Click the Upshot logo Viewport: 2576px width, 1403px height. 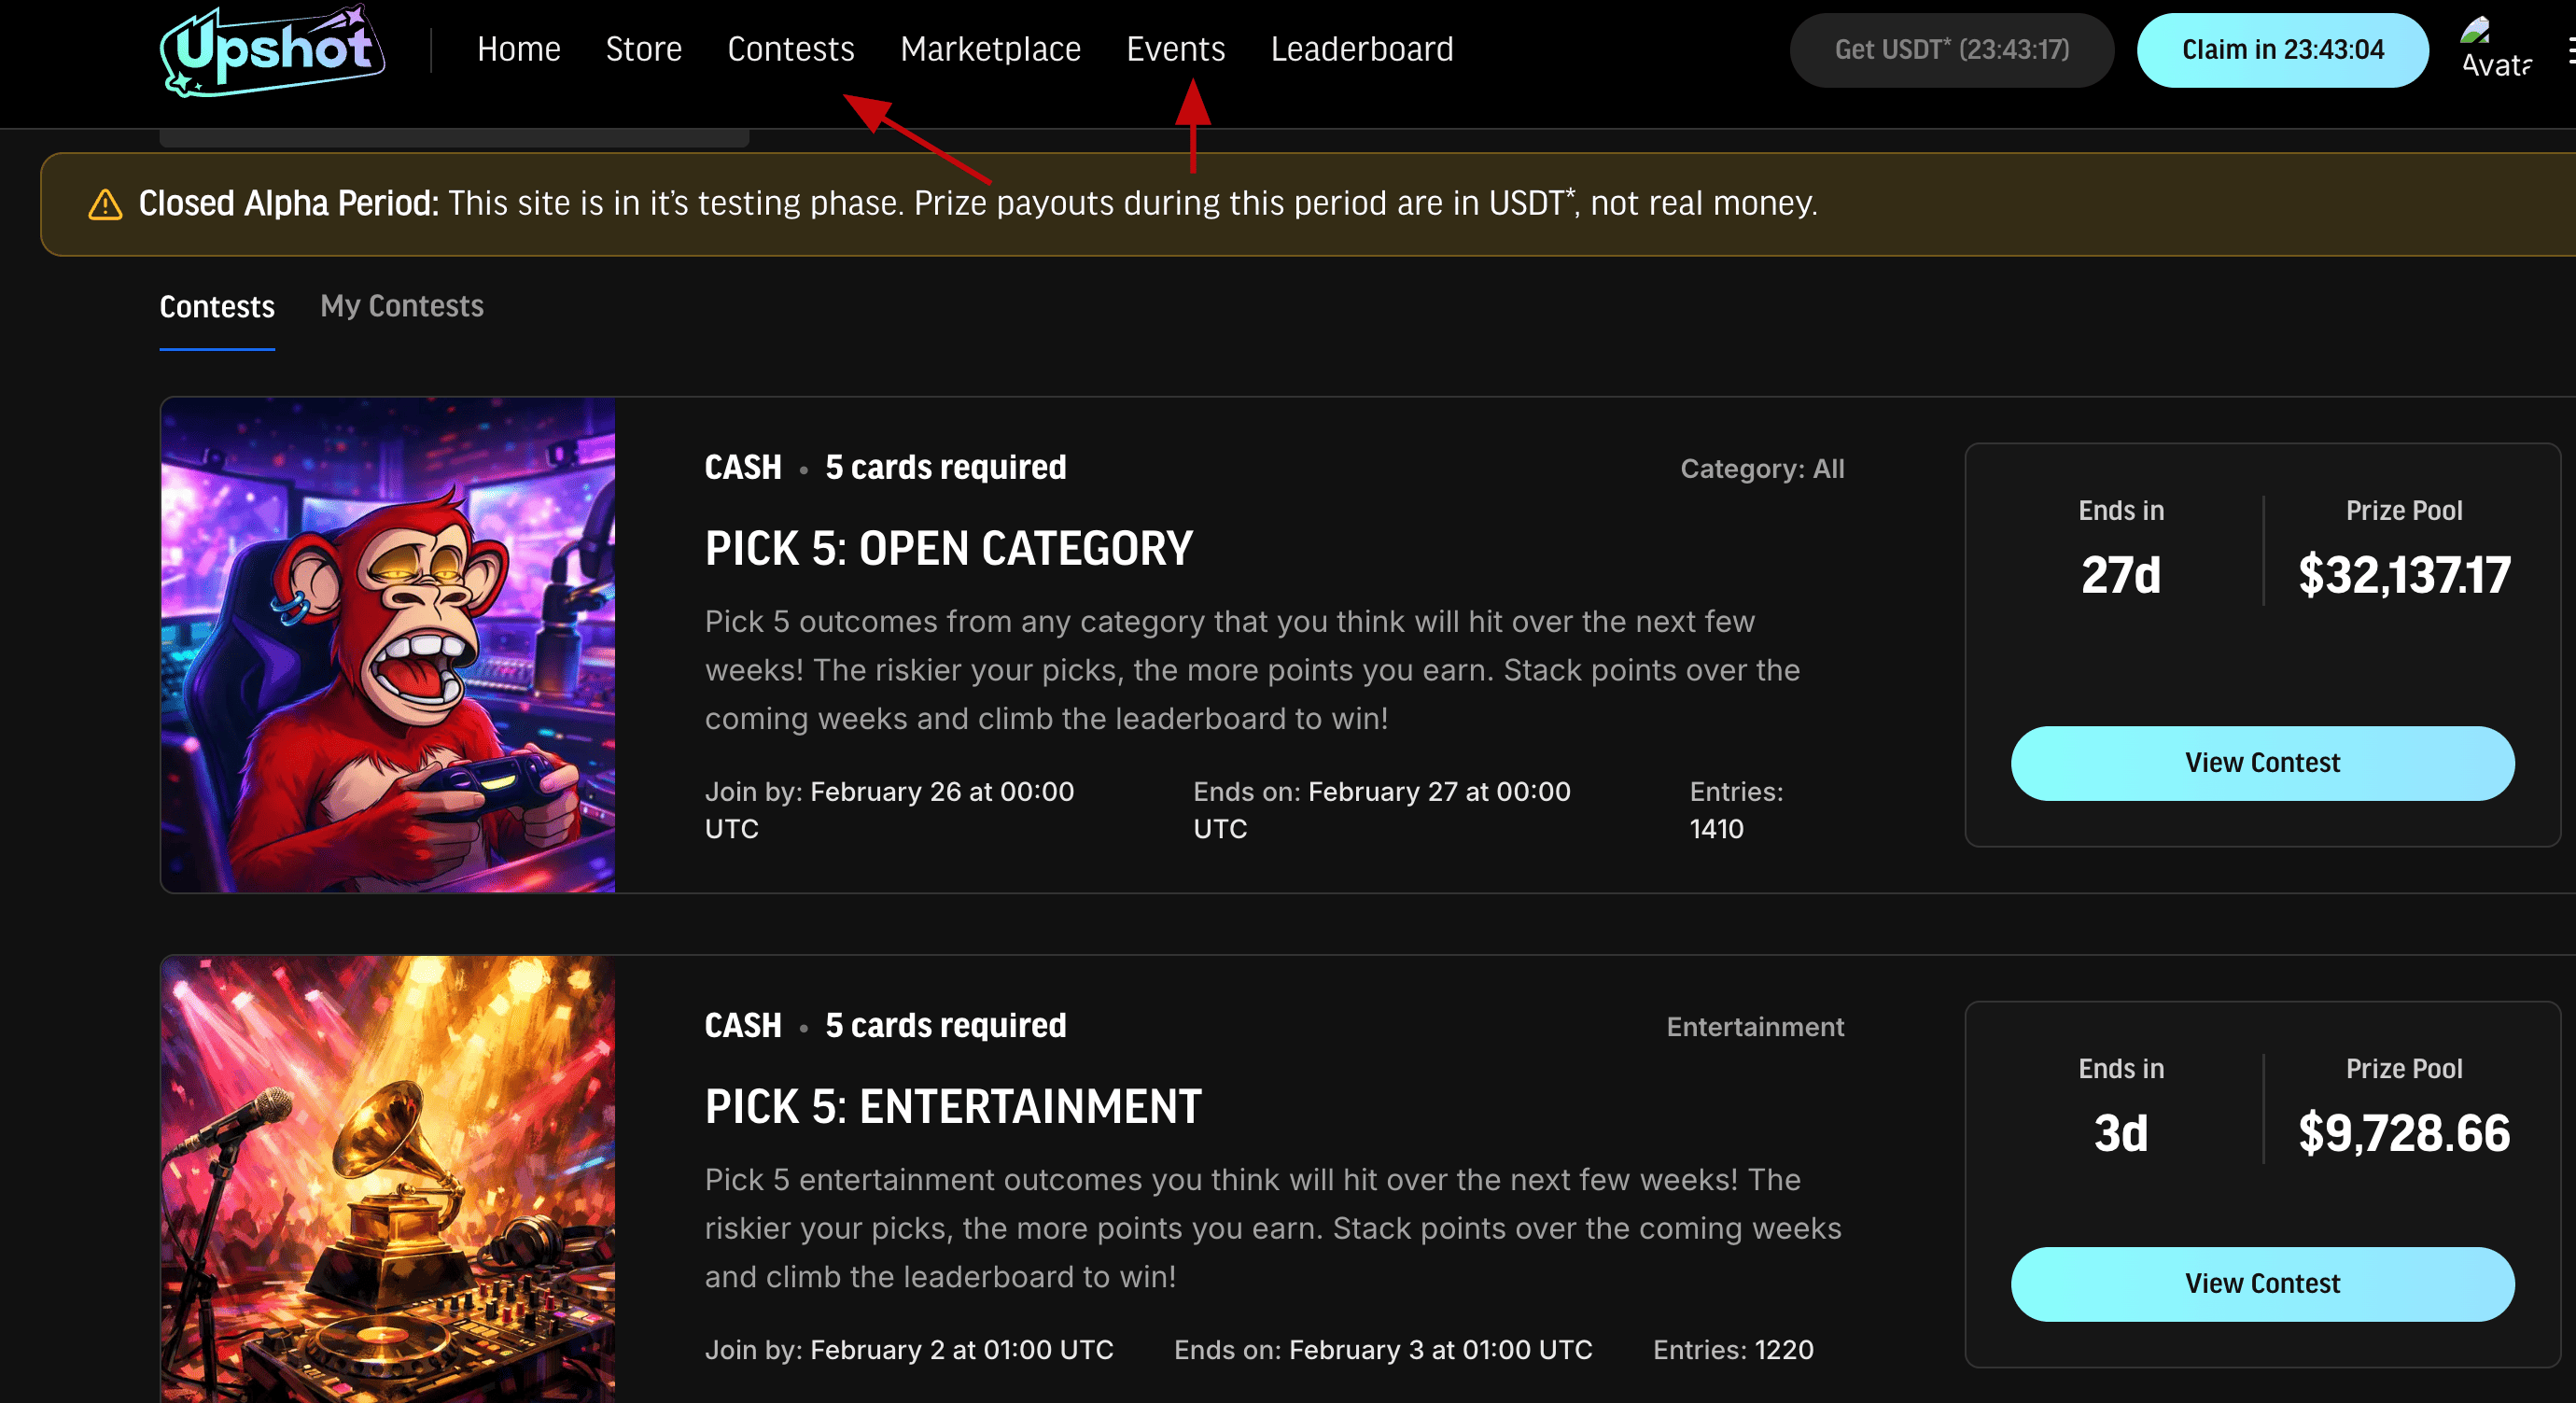pos(271,50)
